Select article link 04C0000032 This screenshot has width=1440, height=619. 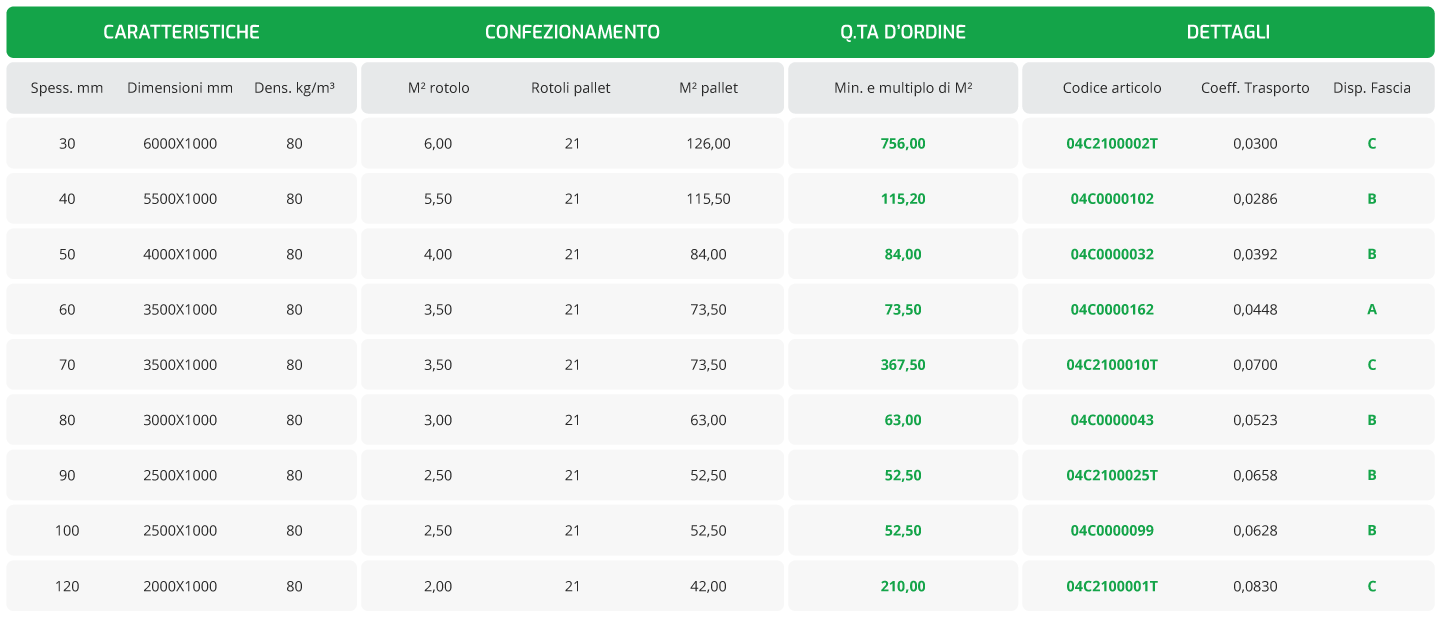point(1112,254)
